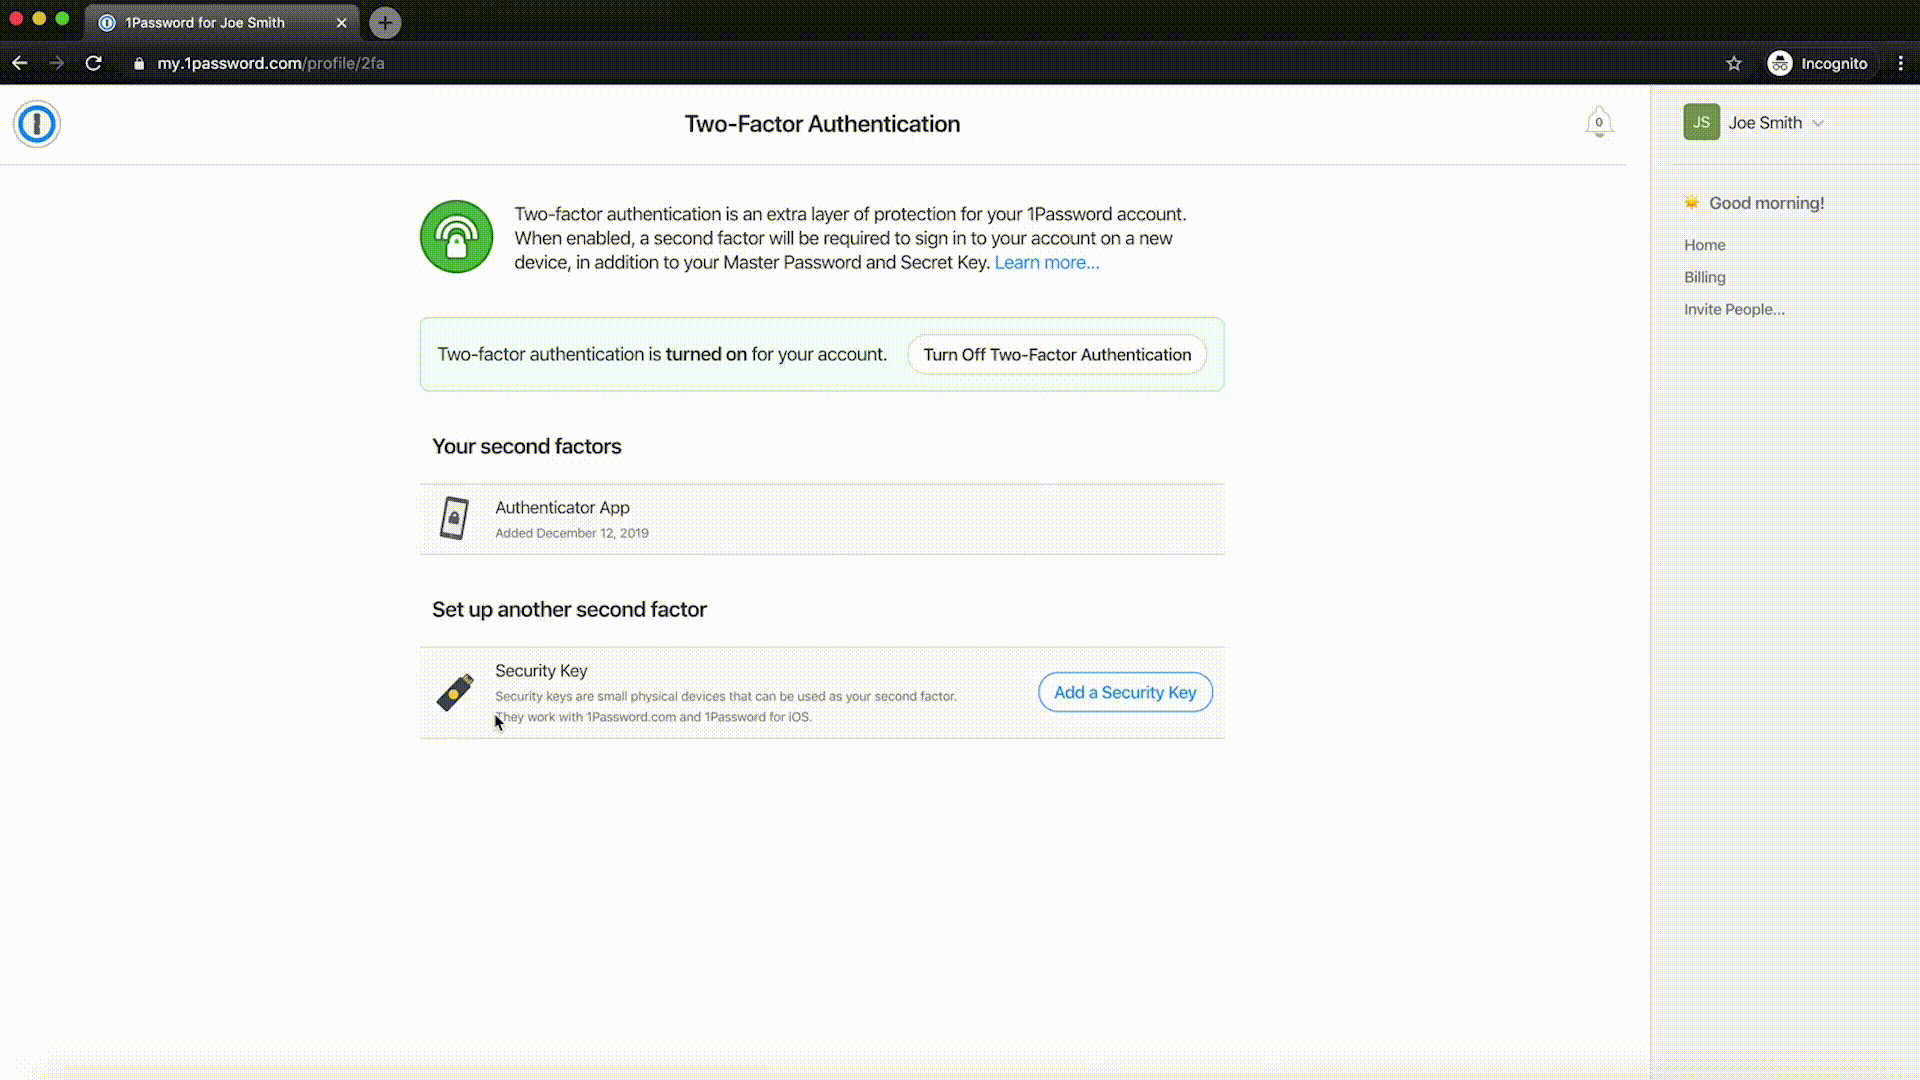Screen dimensions: 1920x1080
Task: Reload the page
Action: coord(93,63)
